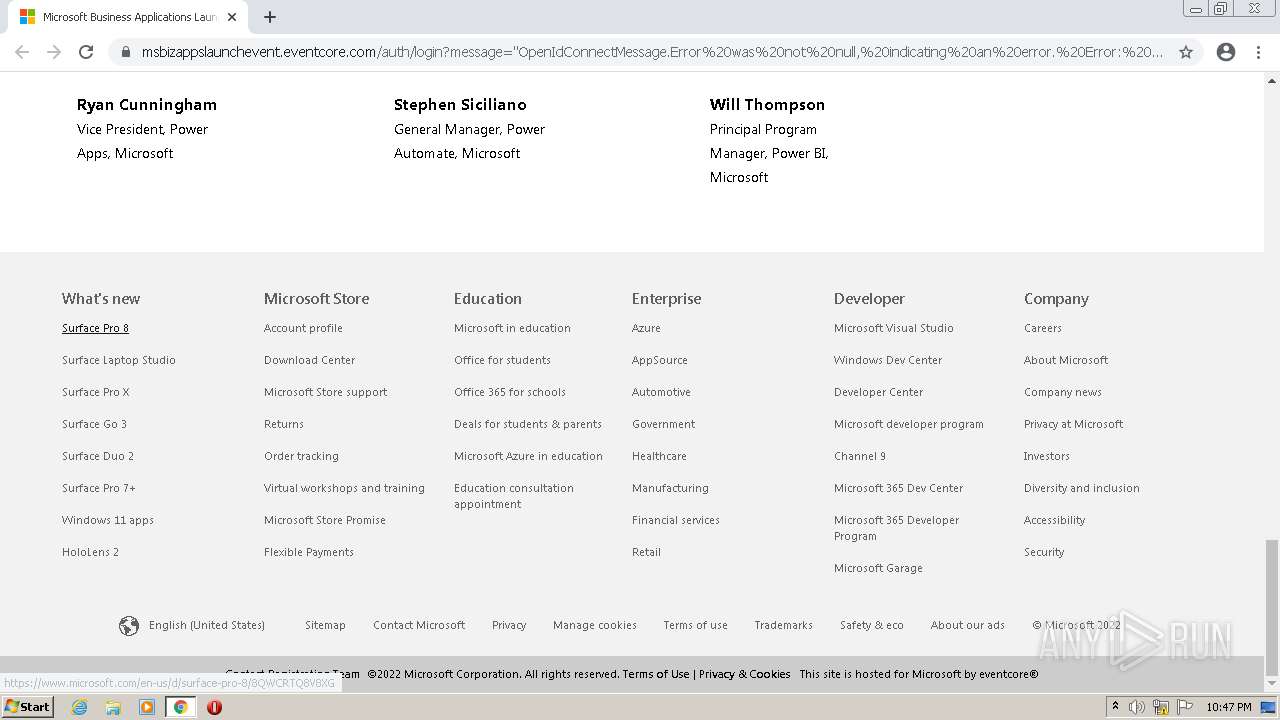1280x720 pixels.
Task: Open AppSource link
Action: (660, 360)
